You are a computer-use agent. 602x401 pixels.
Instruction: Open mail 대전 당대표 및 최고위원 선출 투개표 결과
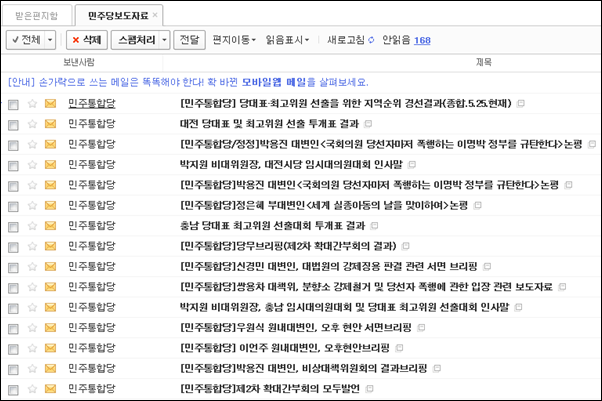tap(270, 124)
